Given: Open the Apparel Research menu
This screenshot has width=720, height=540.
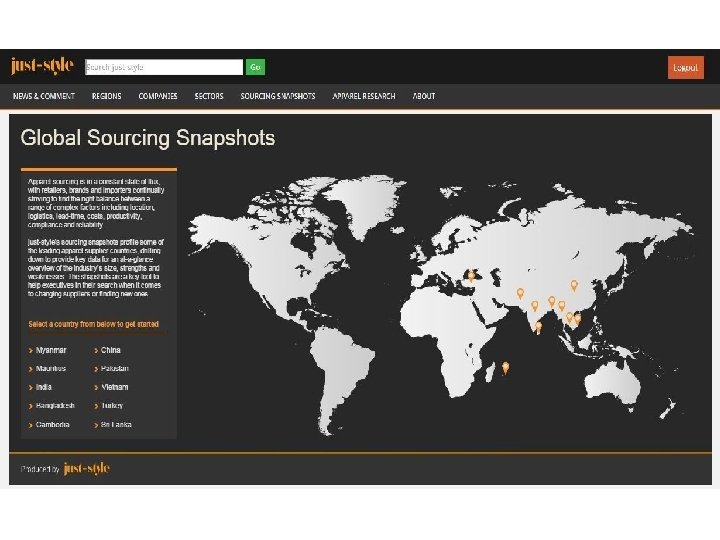Looking at the screenshot, I should (364, 96).
